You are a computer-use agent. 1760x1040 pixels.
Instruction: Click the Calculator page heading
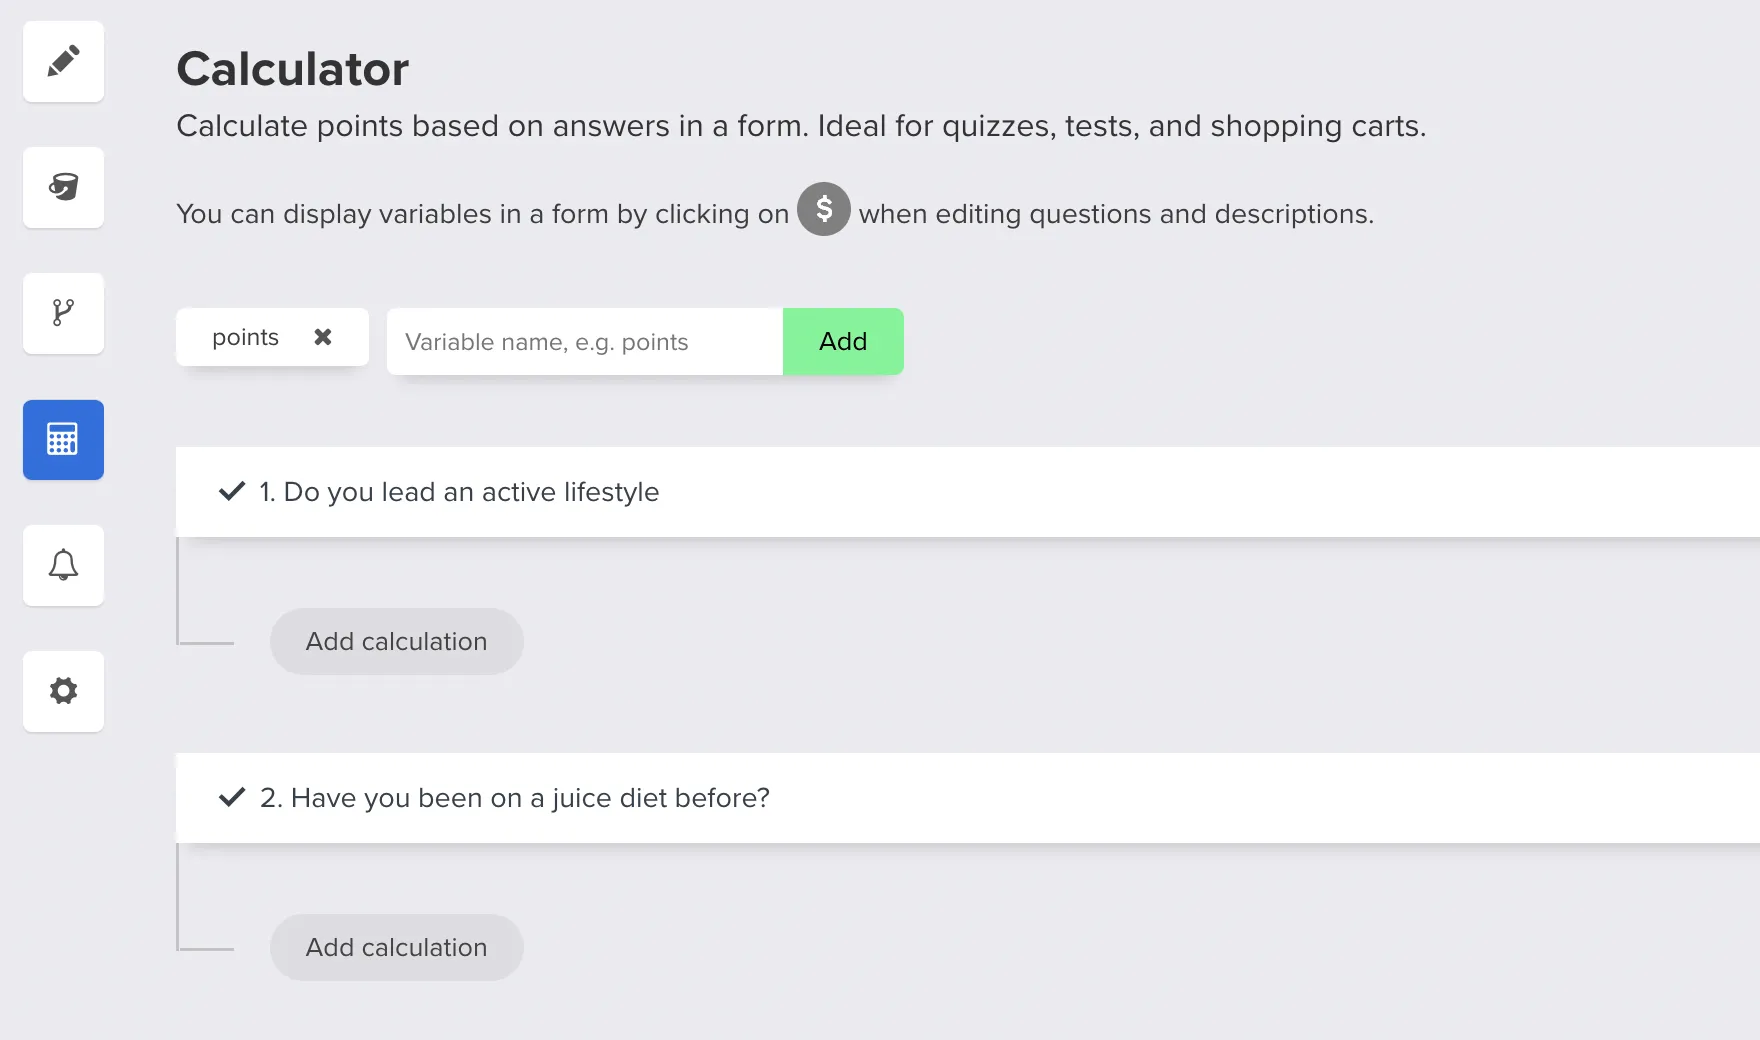point(292,69)
